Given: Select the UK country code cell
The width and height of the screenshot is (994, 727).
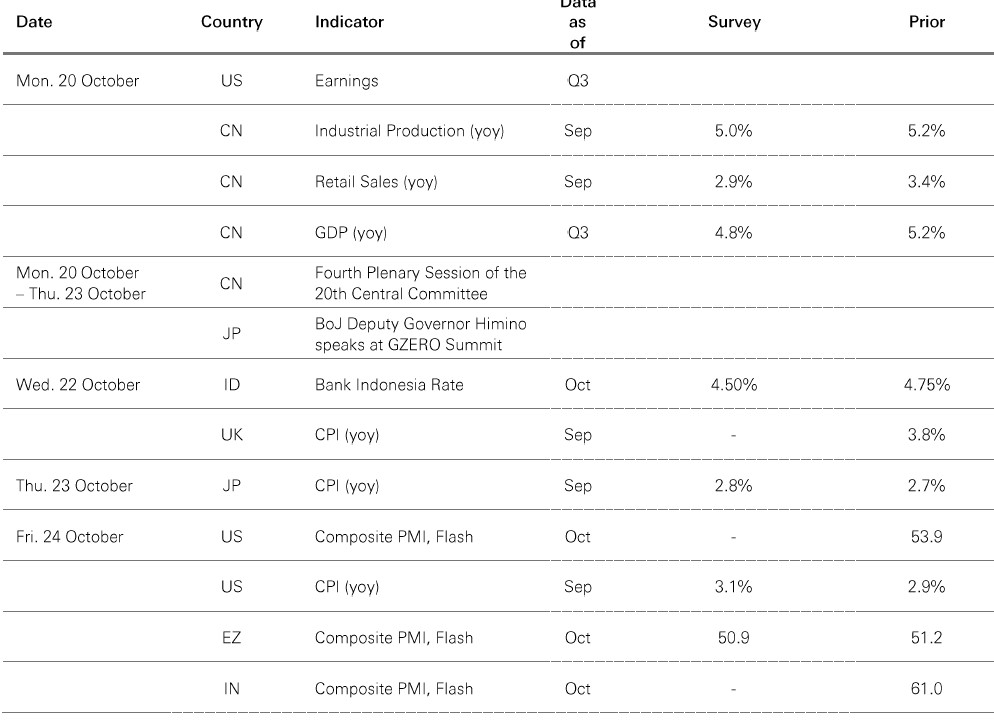Looking at the screenshot, I should [x=231, y=435].
